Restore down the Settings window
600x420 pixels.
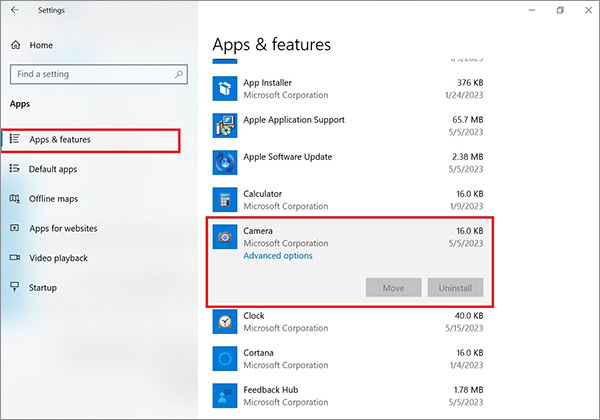(560, 10)
